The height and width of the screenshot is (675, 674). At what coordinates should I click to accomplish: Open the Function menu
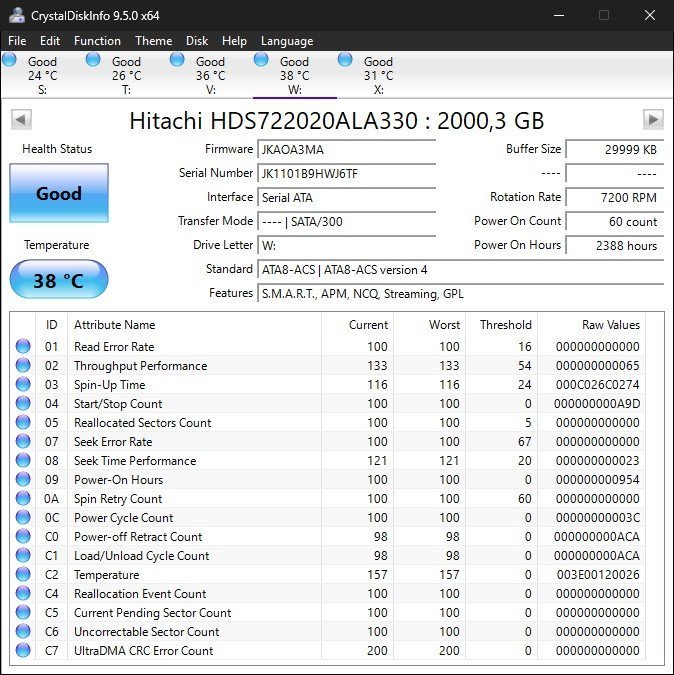click(97, 41)
